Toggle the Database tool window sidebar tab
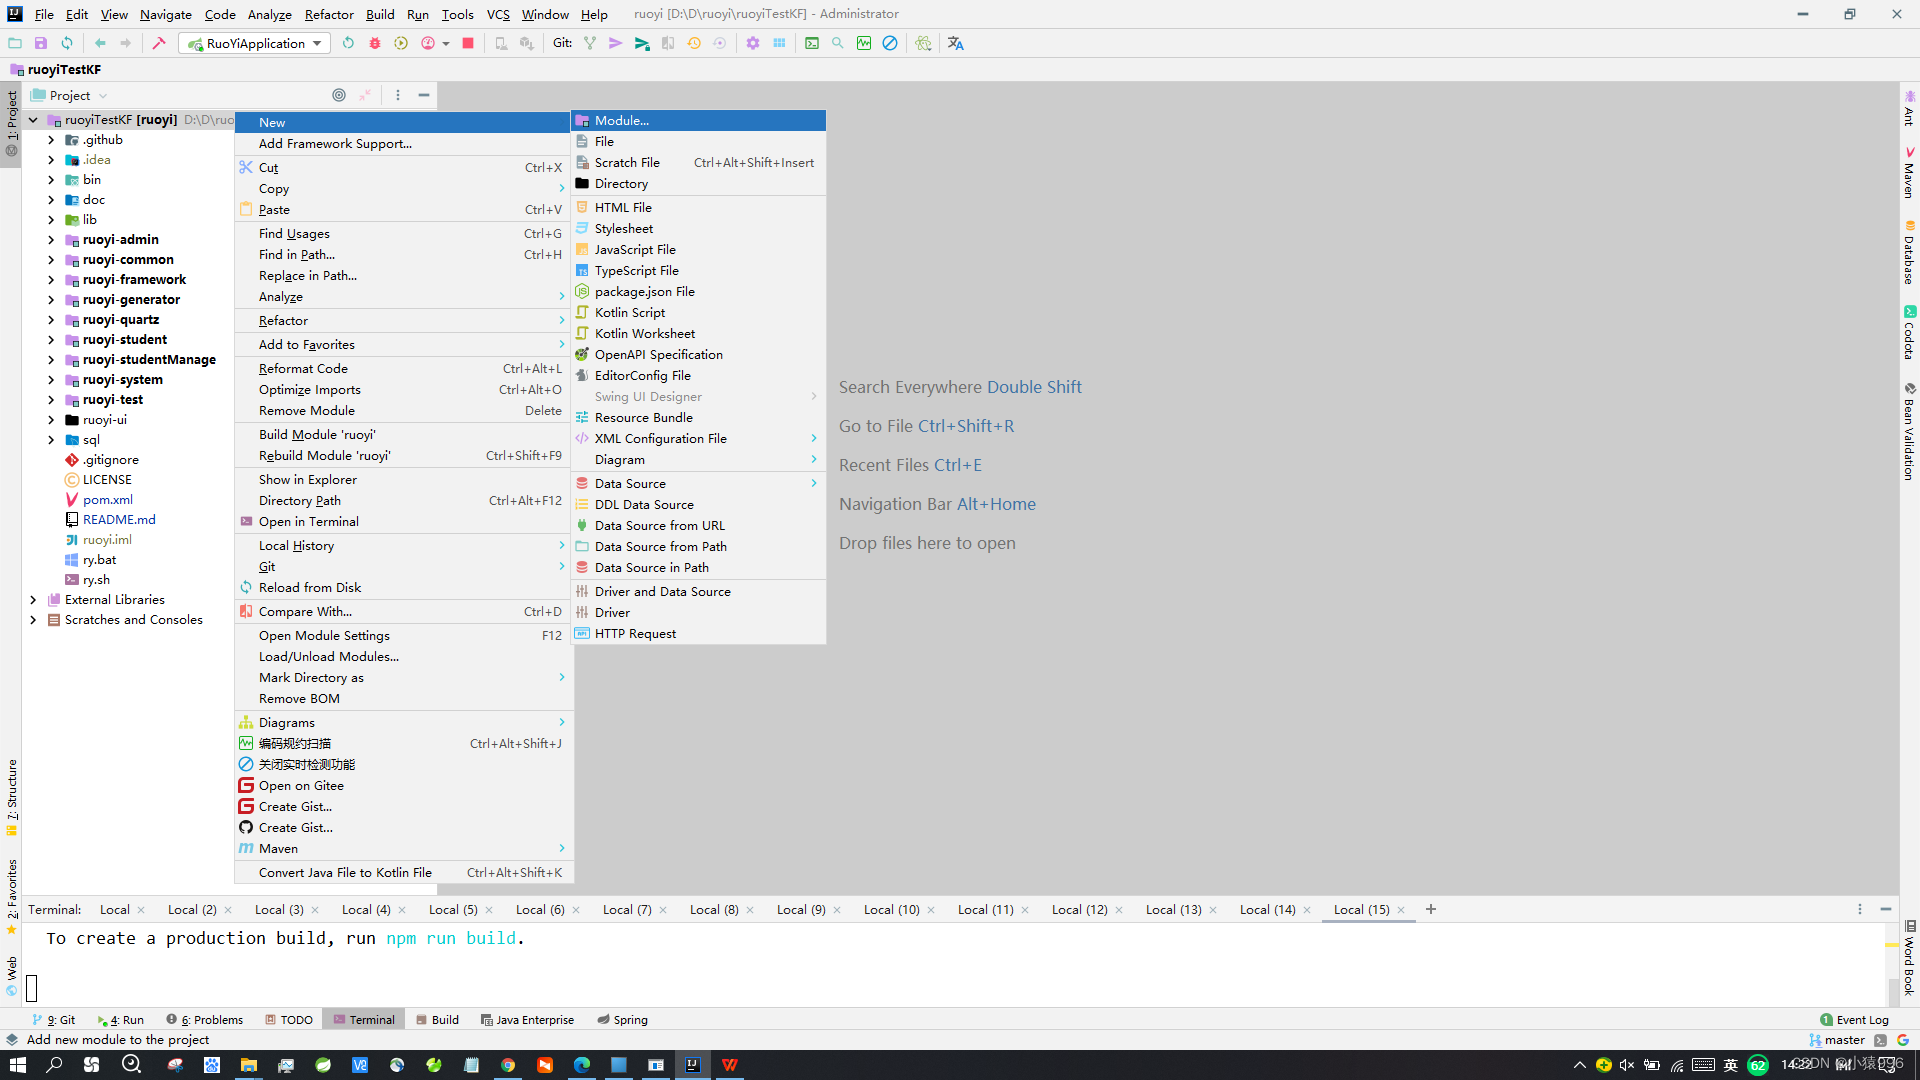Screen dimensions: 1920x1080 coord(1909,255)
